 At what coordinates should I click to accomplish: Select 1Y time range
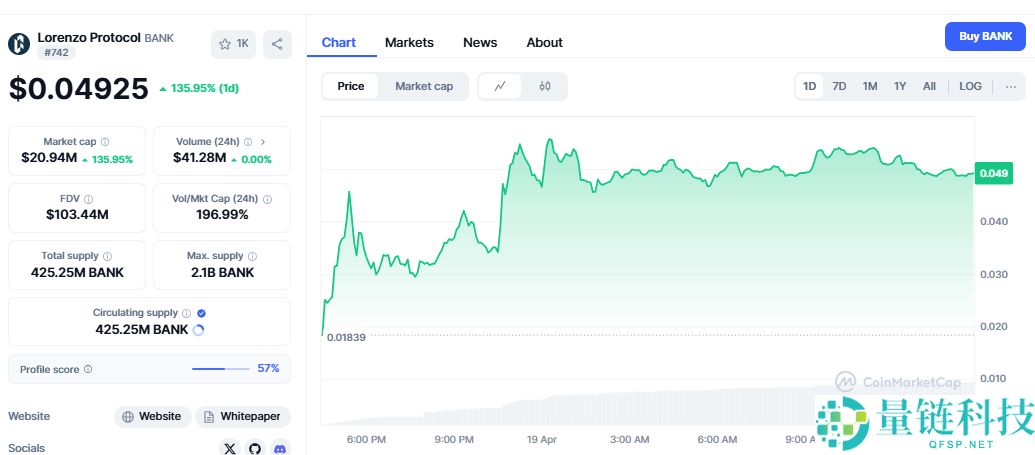coord(900,87)
